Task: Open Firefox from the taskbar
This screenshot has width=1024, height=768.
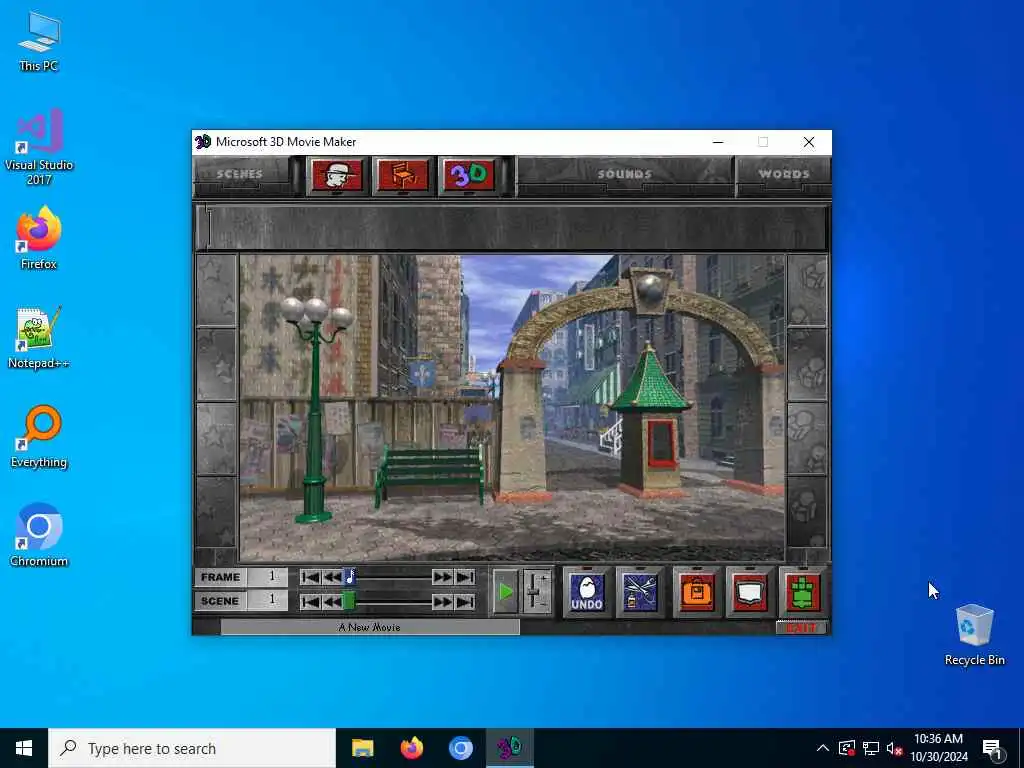Action: (x=411, y=748)
